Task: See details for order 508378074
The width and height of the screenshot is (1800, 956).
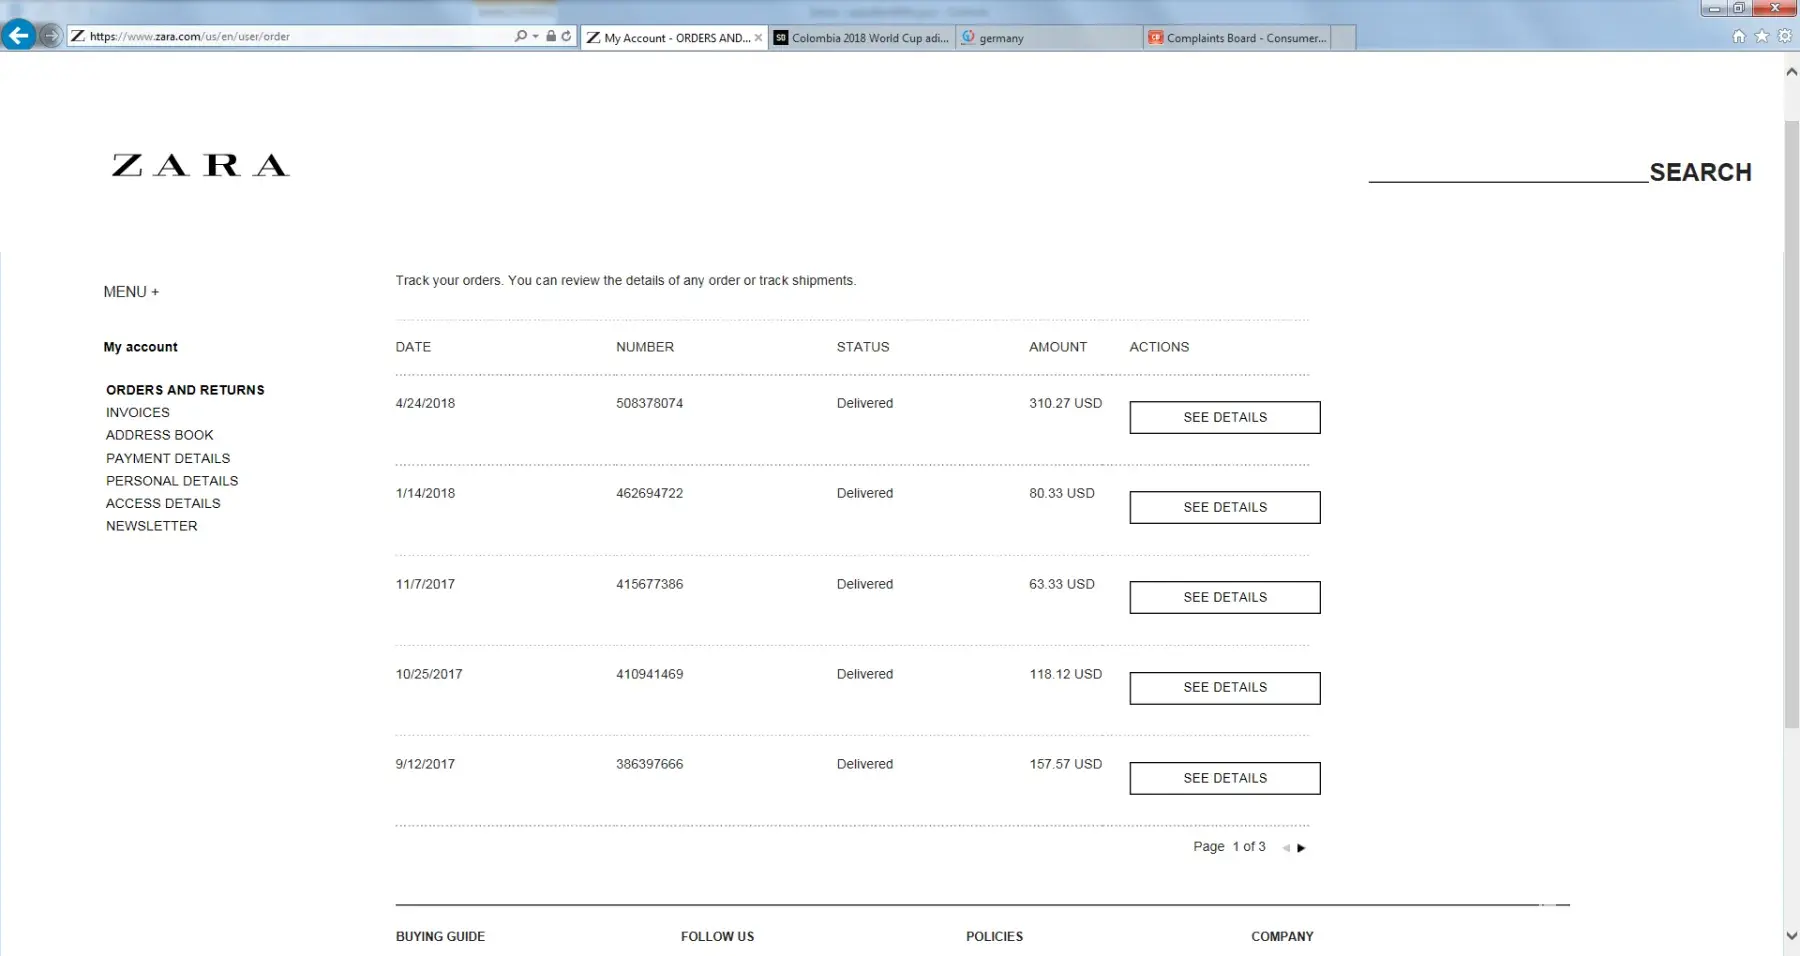Action: coord(1224,417)
